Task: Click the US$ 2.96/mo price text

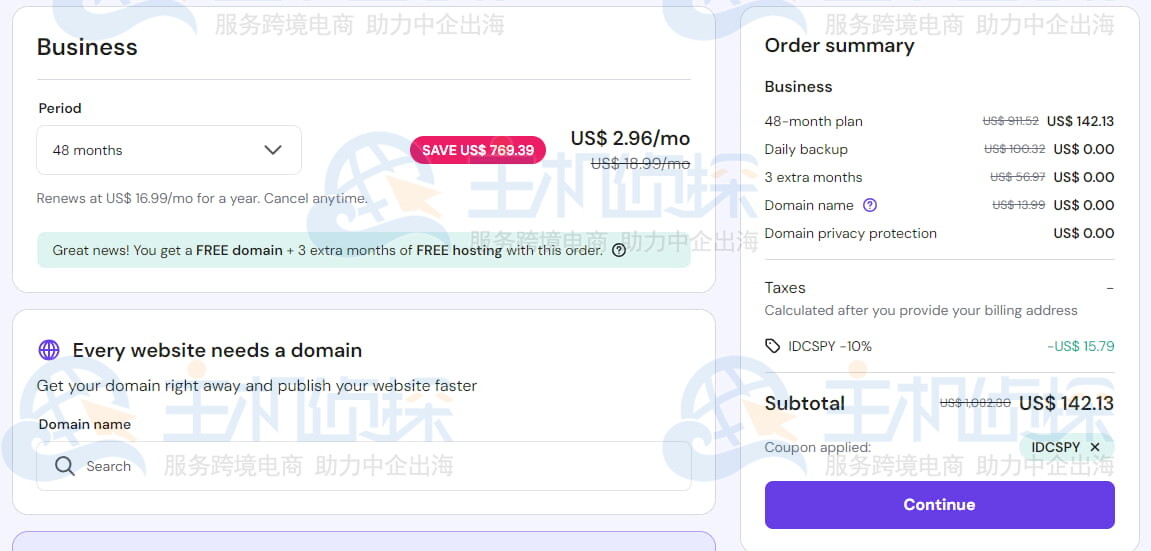Action: pyautogui.click(x=630, y=138)
